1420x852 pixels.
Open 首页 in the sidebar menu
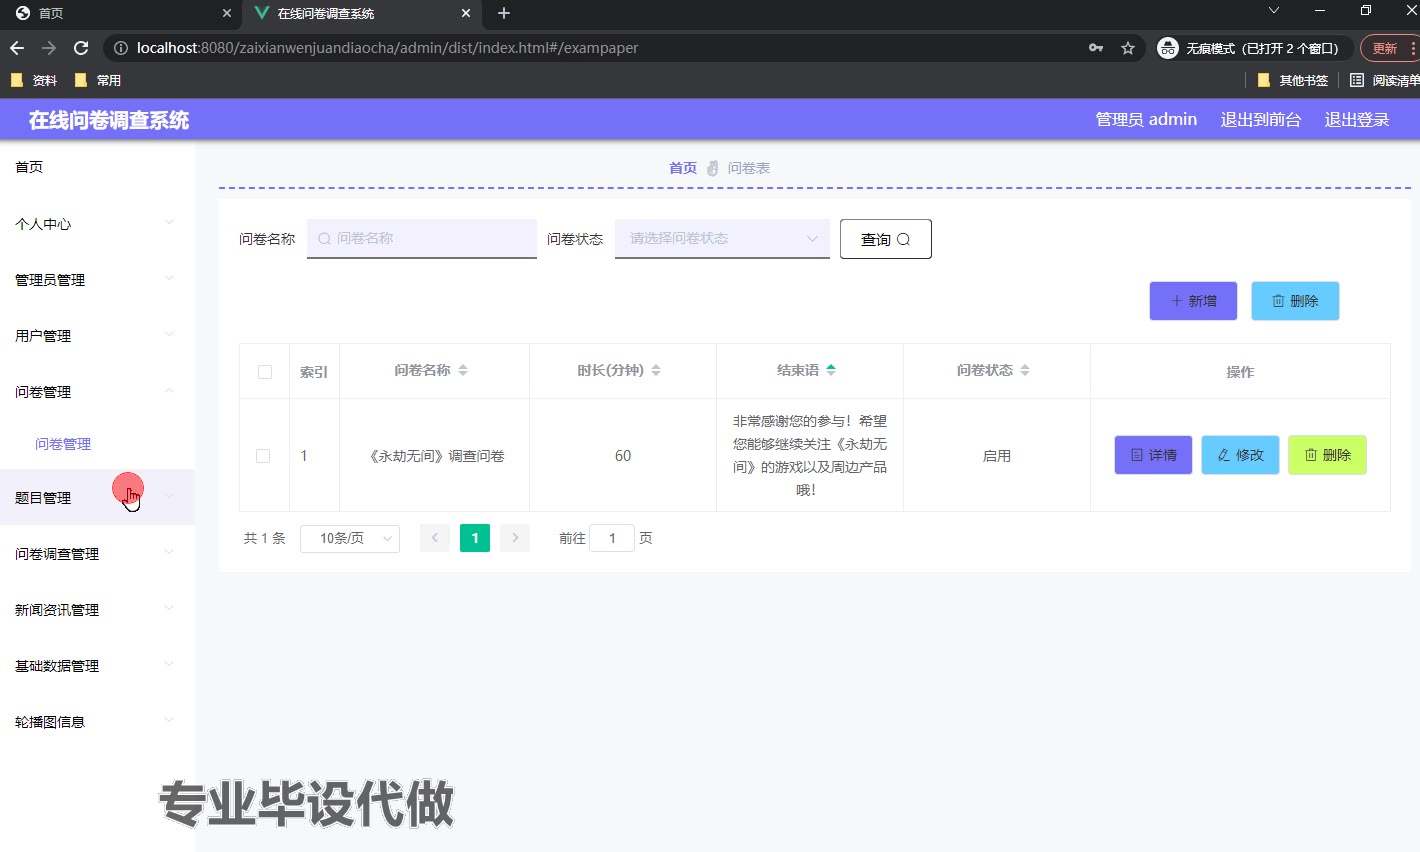click(97, 167)
